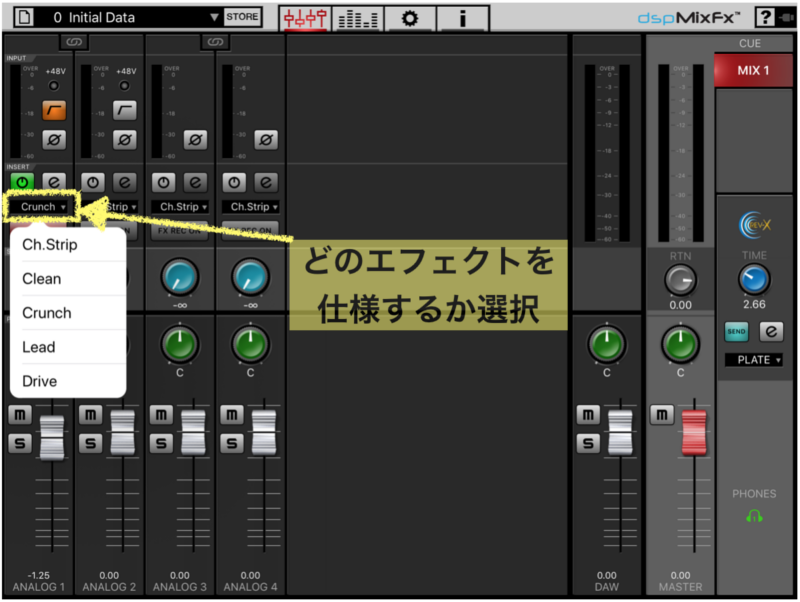Open the gear settings tab

(410, 19)
